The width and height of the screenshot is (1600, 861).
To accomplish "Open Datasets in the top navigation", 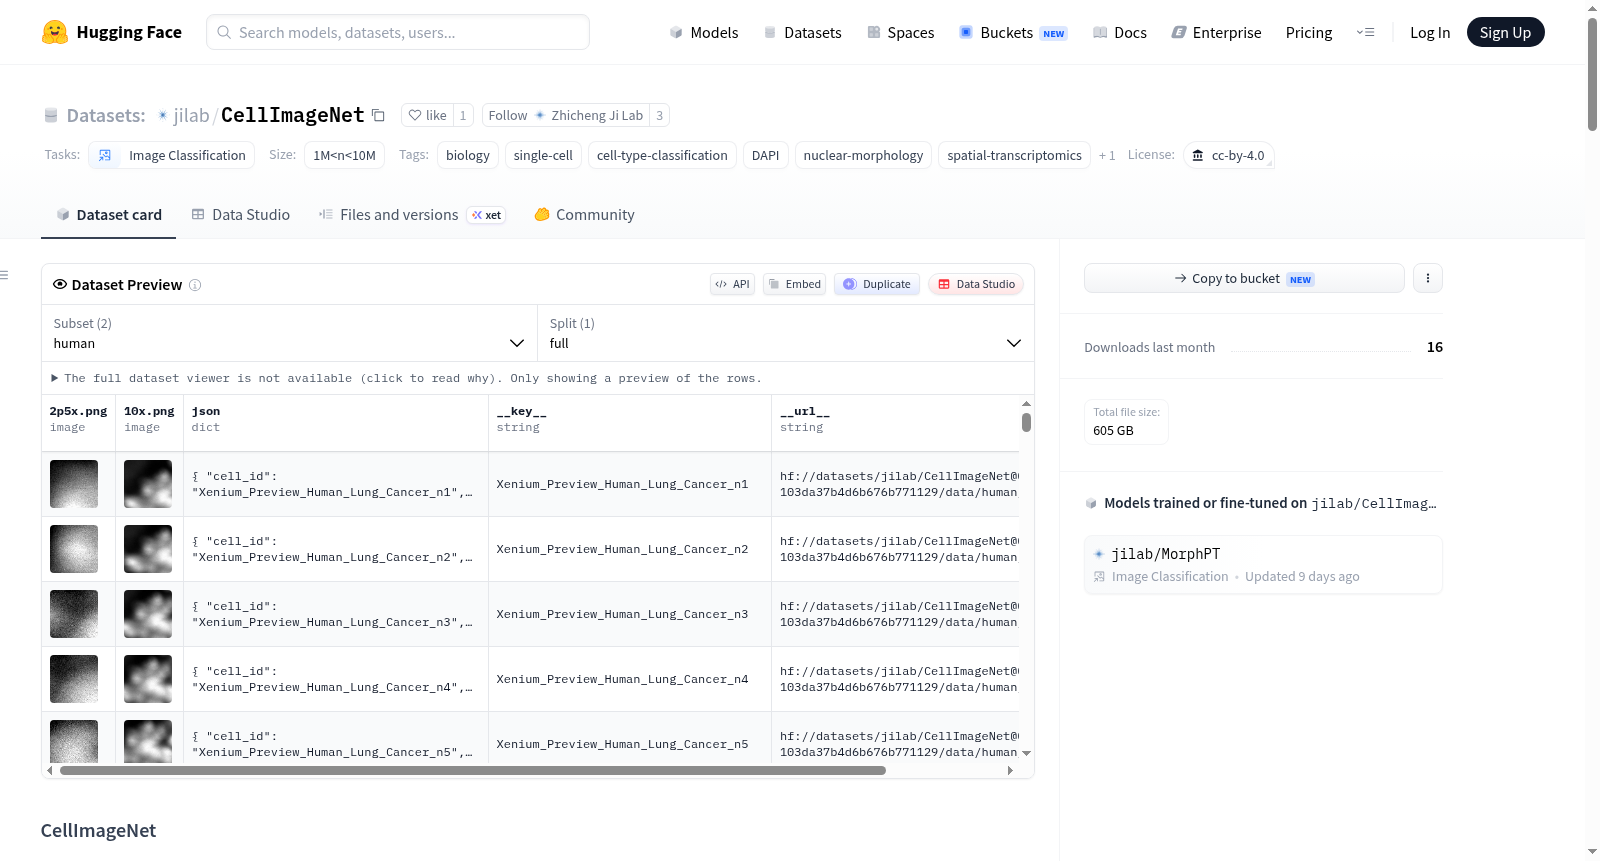I will [x=802, y=32].
